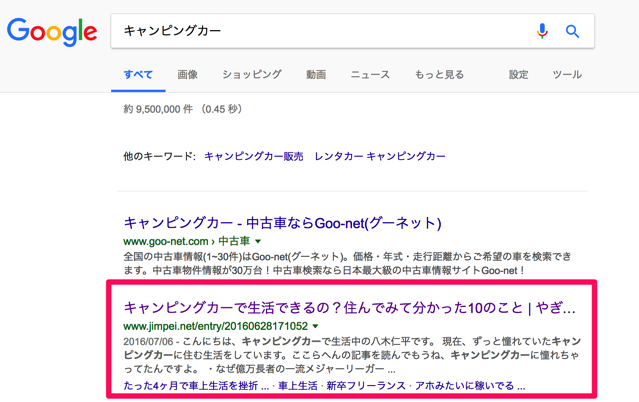Open the ニュース tab

click(370, 75)
